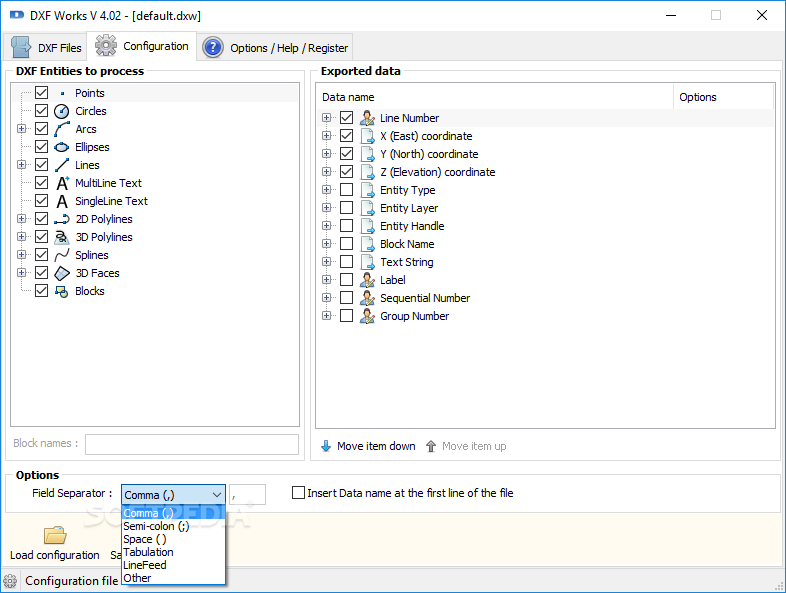
Task: Choose LineFeed from separator list
Action: tap(173, 565)
